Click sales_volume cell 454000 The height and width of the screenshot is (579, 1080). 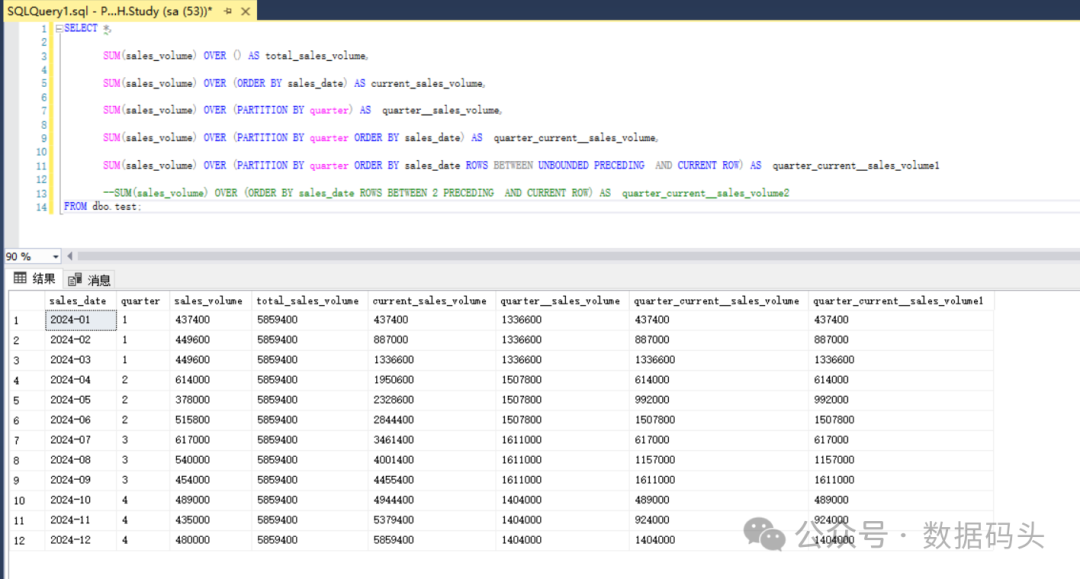pyautogui.click(x=210, y=480)
